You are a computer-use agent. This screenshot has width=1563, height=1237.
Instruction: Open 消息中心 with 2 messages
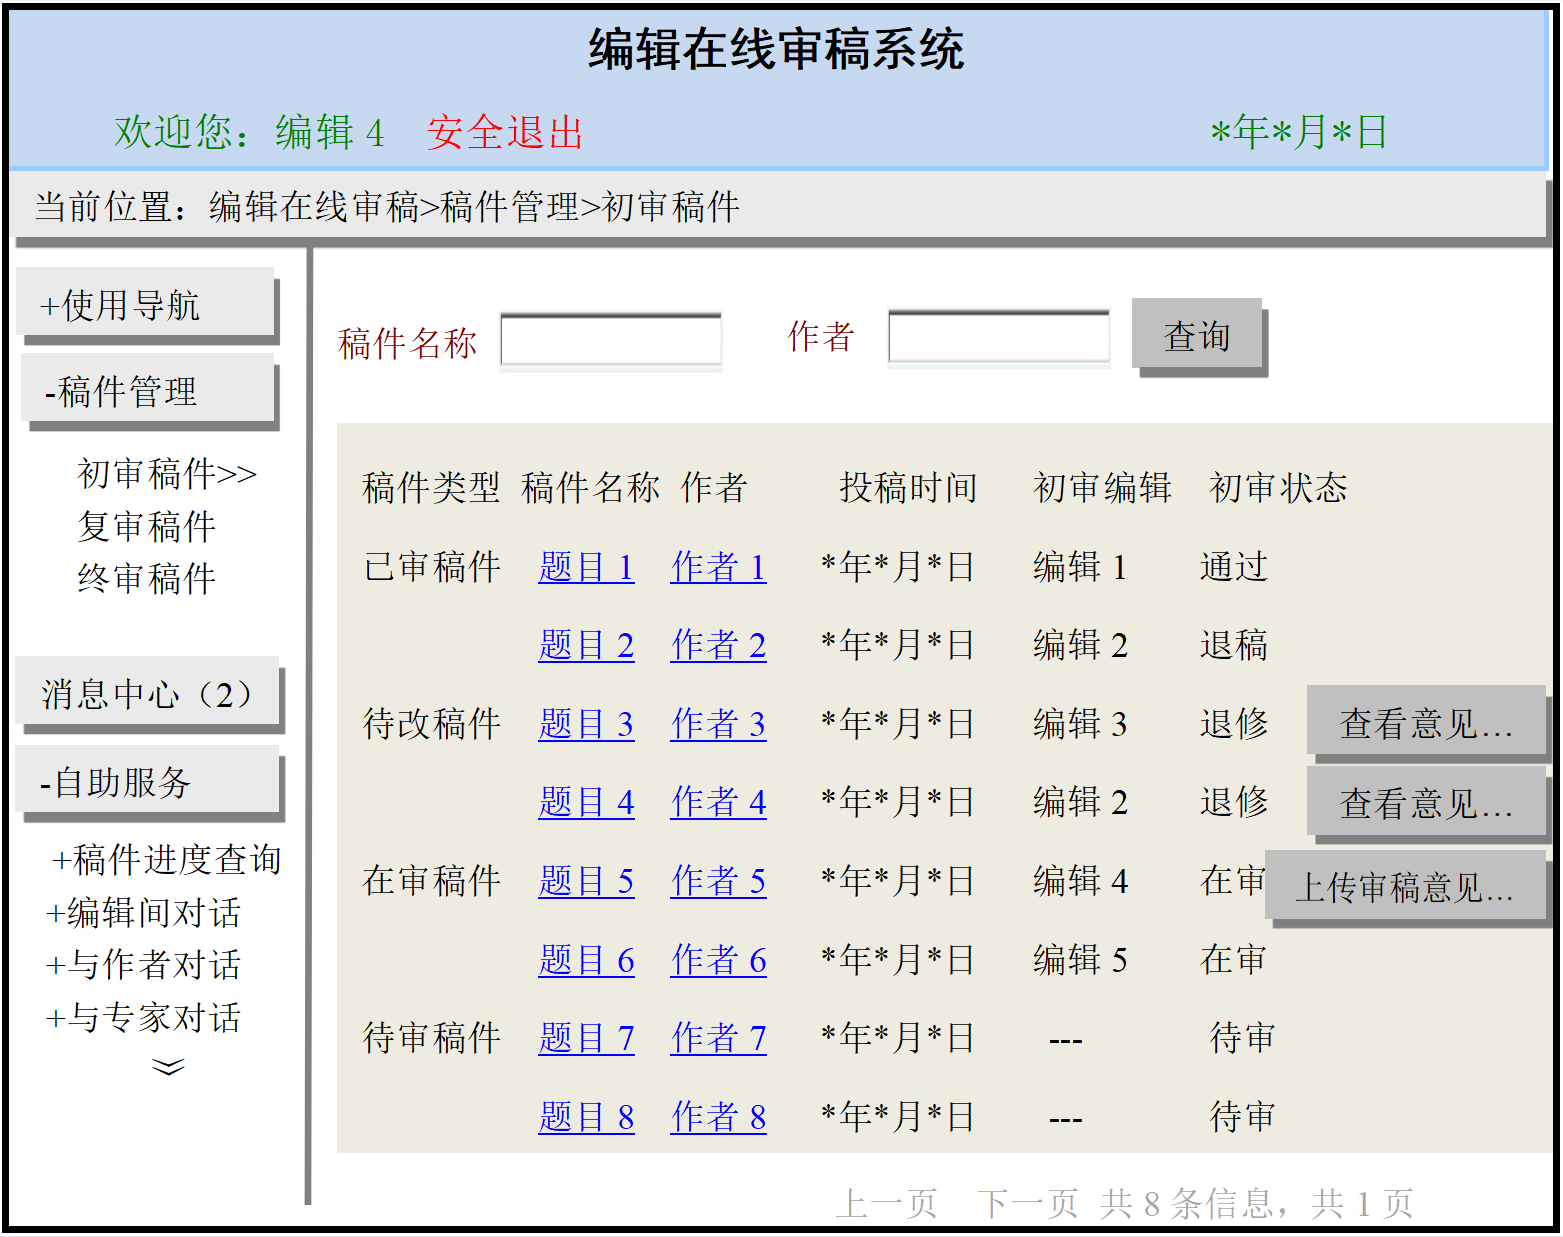click(147, 693)
